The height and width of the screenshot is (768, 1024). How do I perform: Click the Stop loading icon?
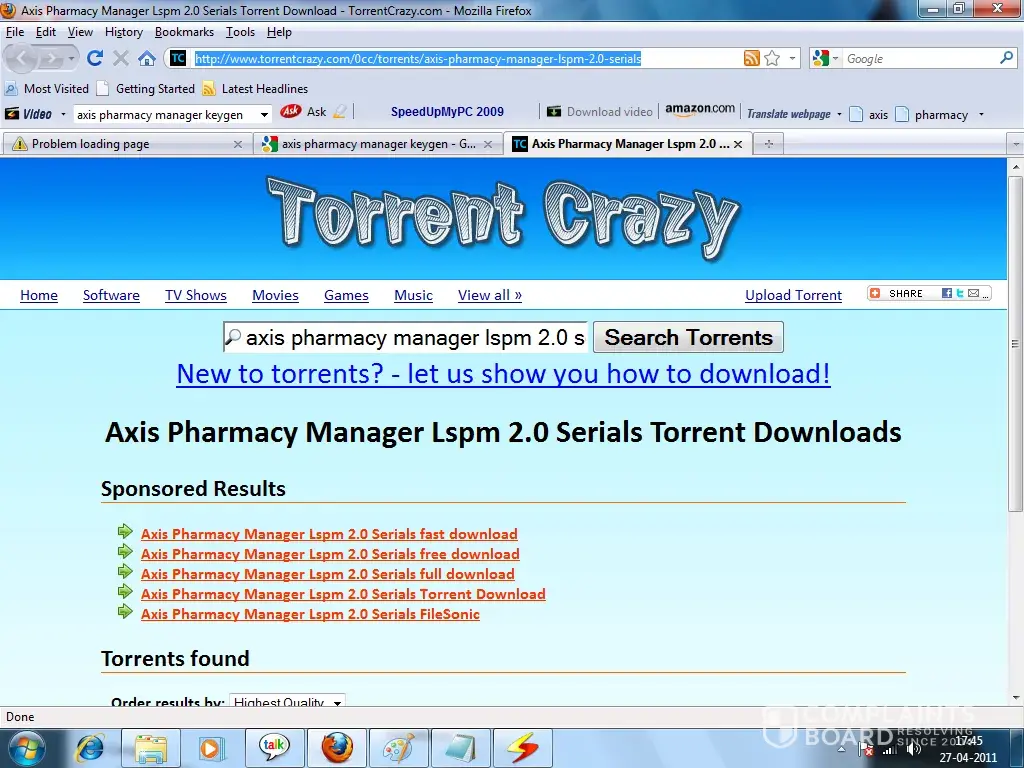click(121, 58)
